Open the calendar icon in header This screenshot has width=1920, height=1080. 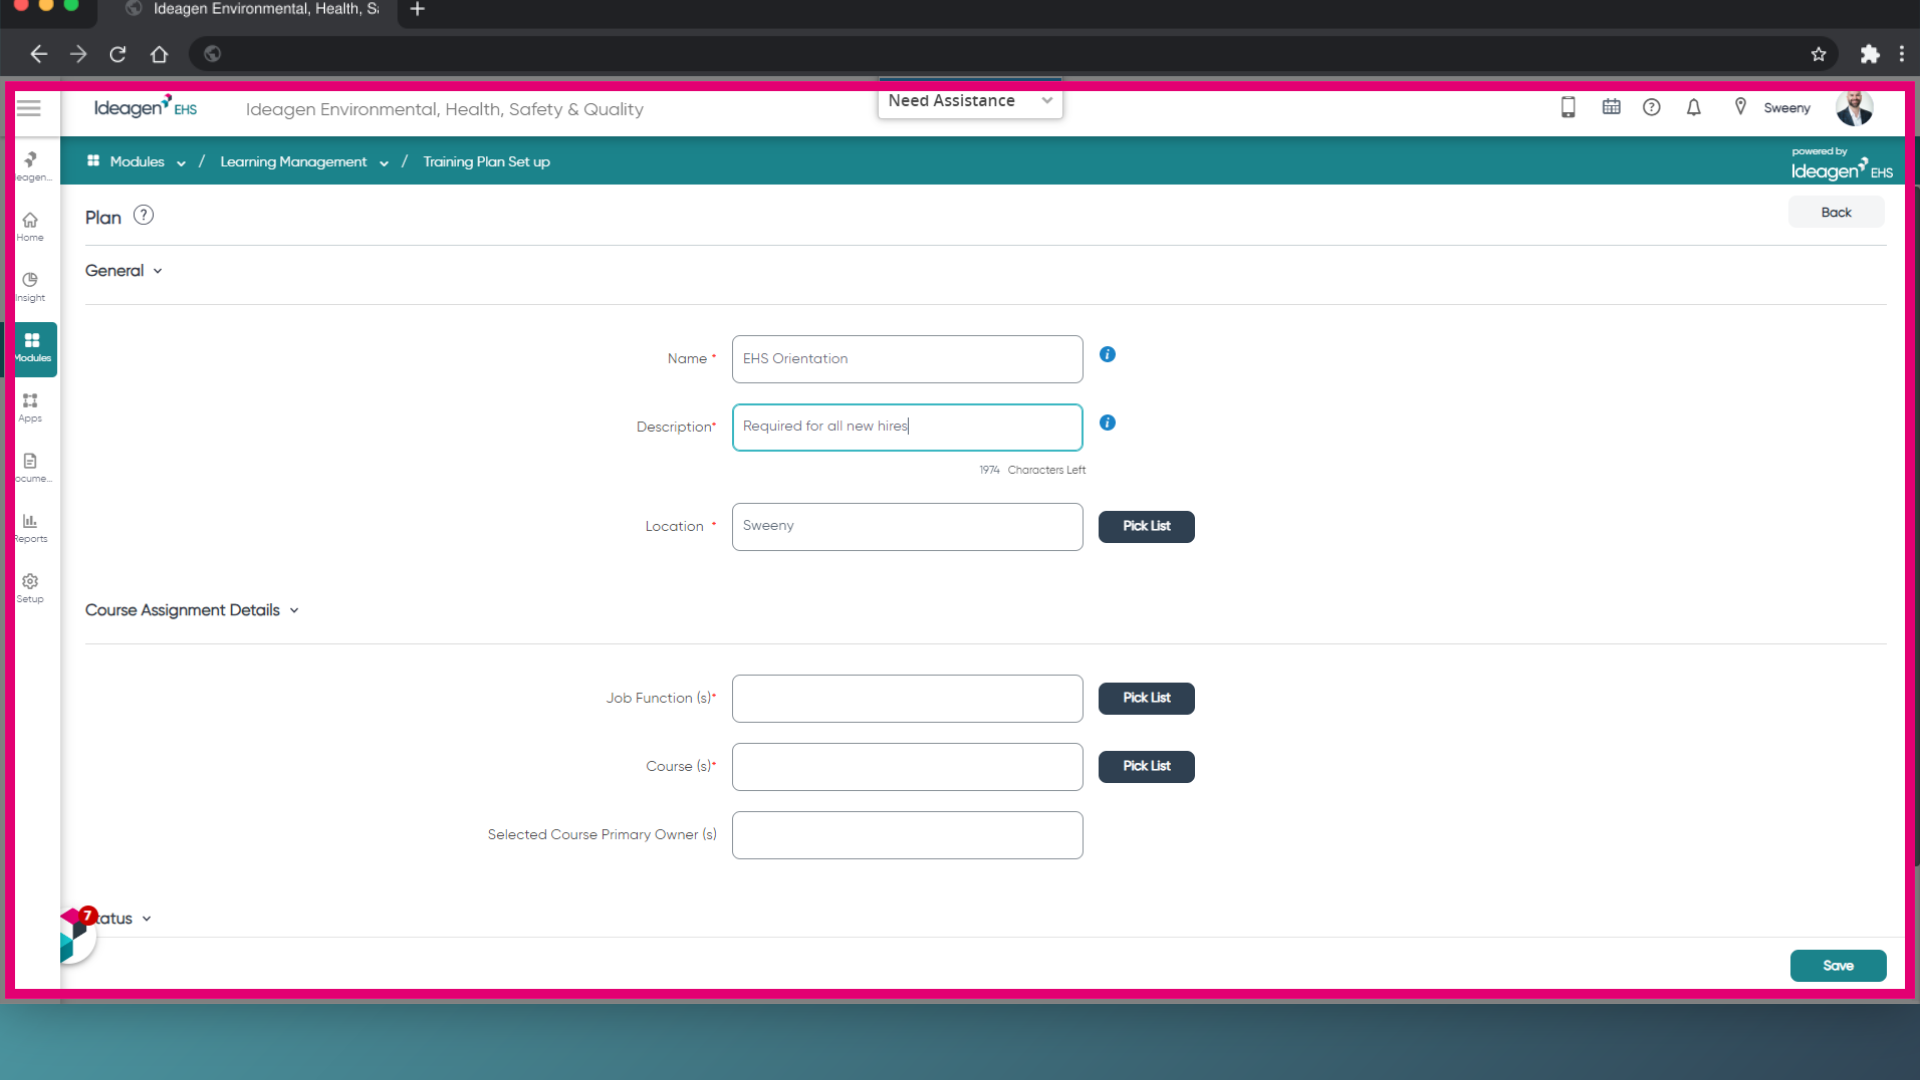pyautogui.click(x=1611, y=107)
